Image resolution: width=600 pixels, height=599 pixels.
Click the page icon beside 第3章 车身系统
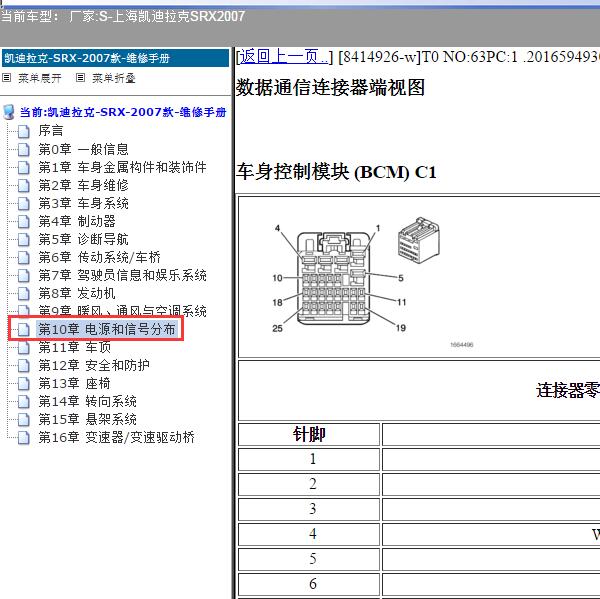(x=24, y=203)
